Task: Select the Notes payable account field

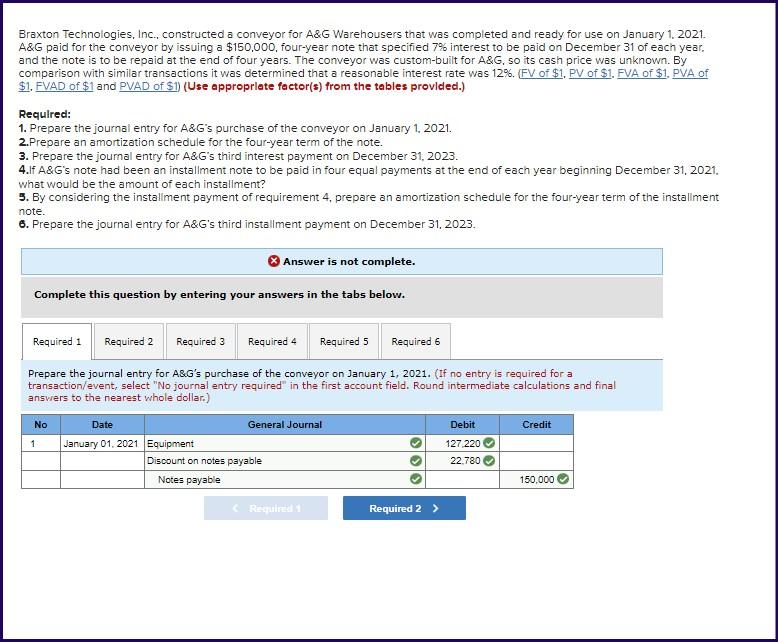Action: pos(284,479)
